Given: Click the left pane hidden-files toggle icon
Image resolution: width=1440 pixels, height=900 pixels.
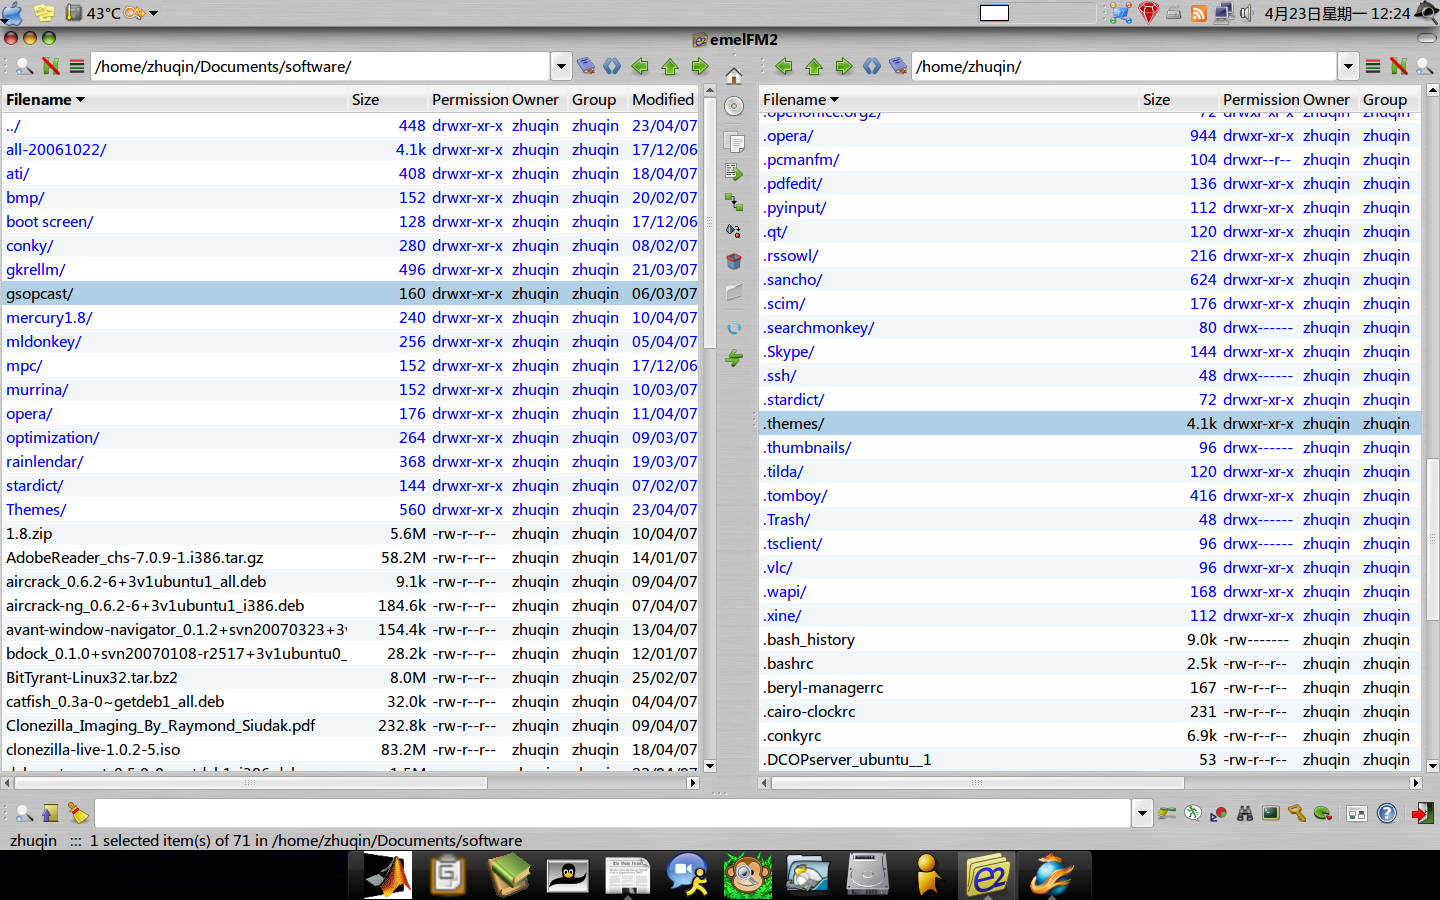Looking at the screenshot, I should click(51, 66).
